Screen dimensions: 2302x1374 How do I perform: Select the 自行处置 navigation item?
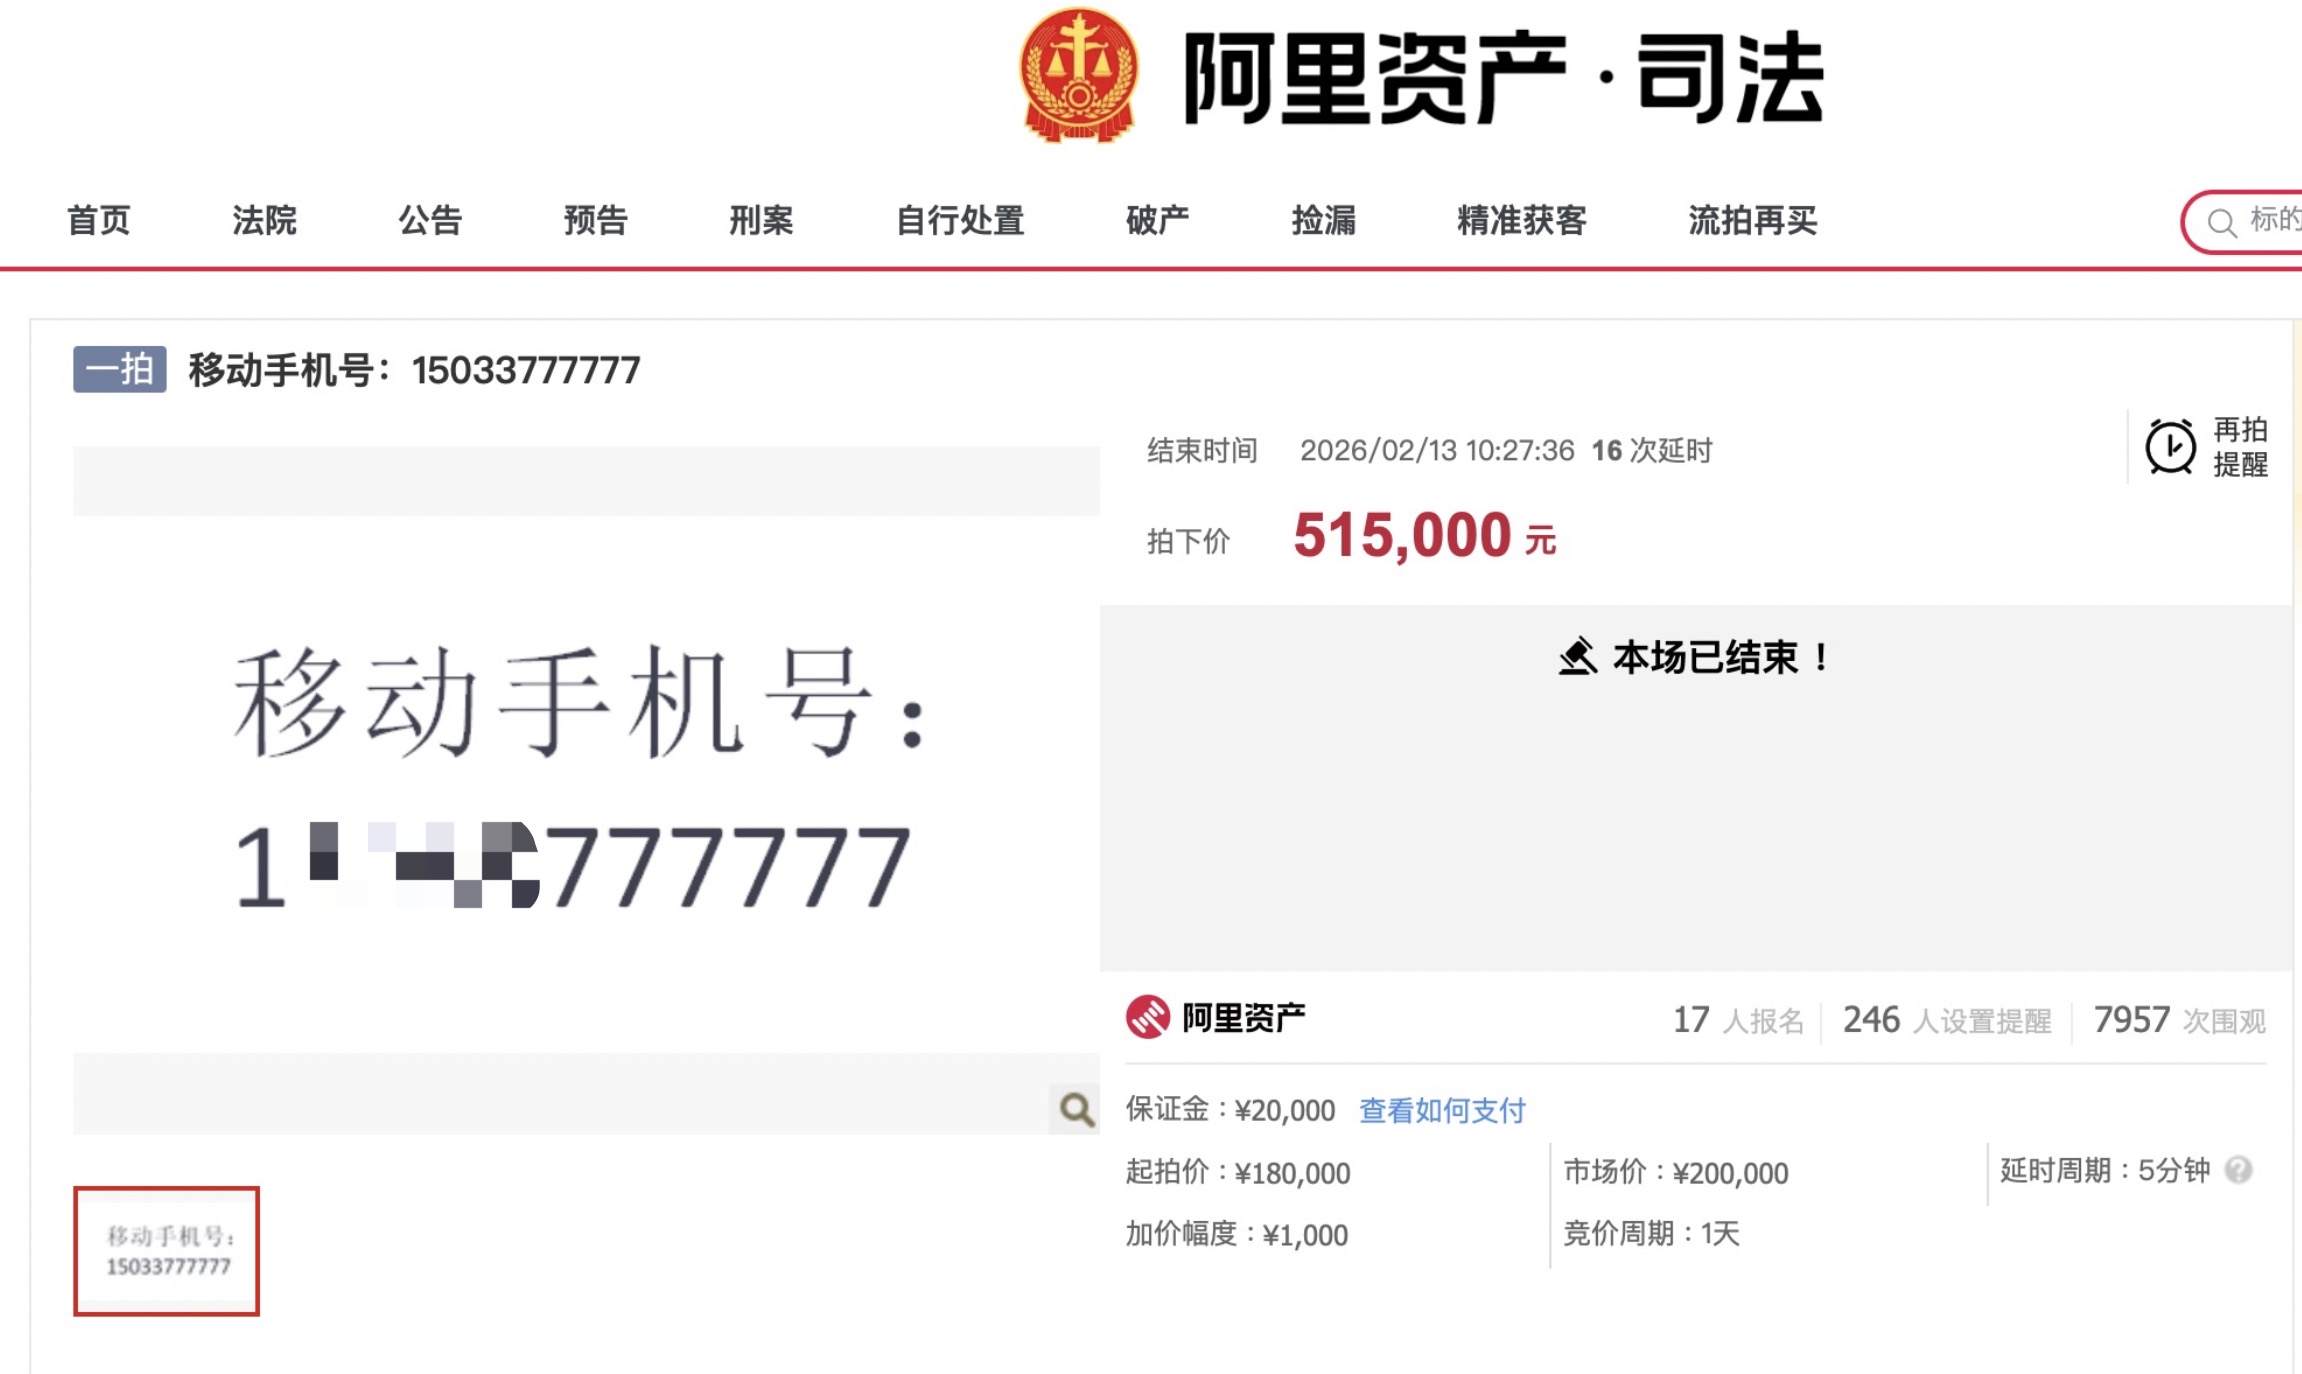click(960, 220)
